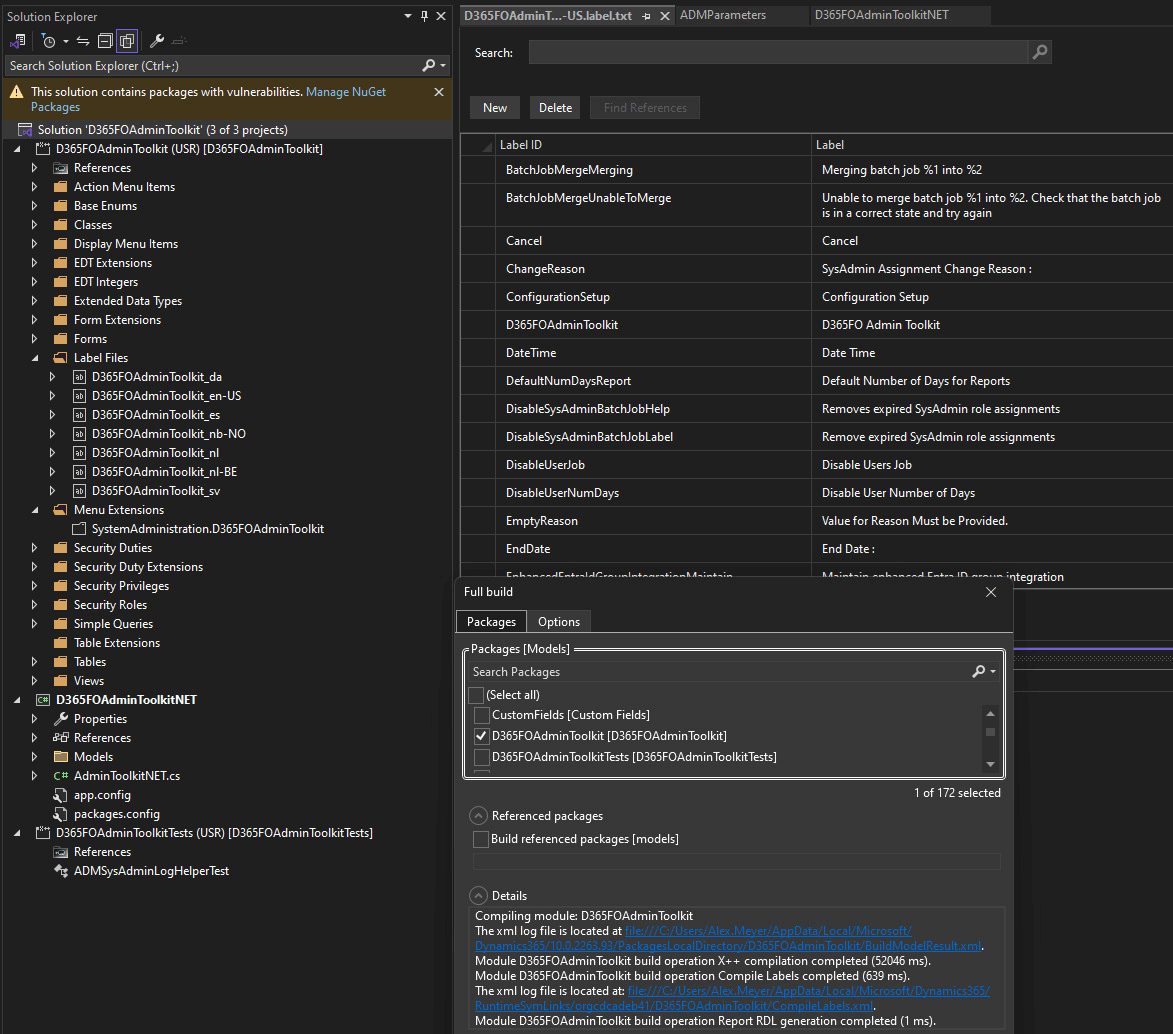Switch to the ADMParameters tab

click(x=723, y=15)
